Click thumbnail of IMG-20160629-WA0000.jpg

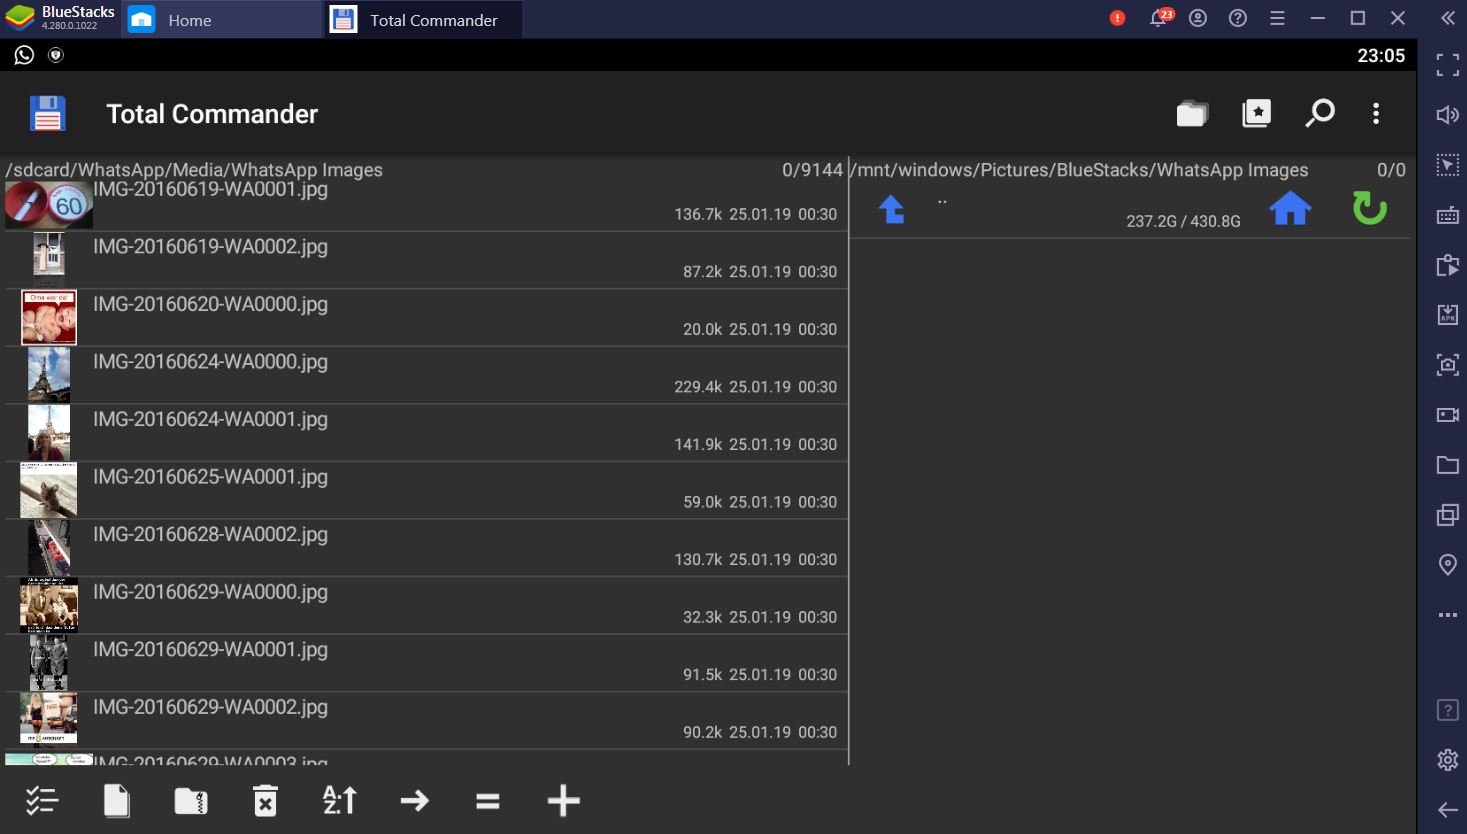tap(49, 605)
